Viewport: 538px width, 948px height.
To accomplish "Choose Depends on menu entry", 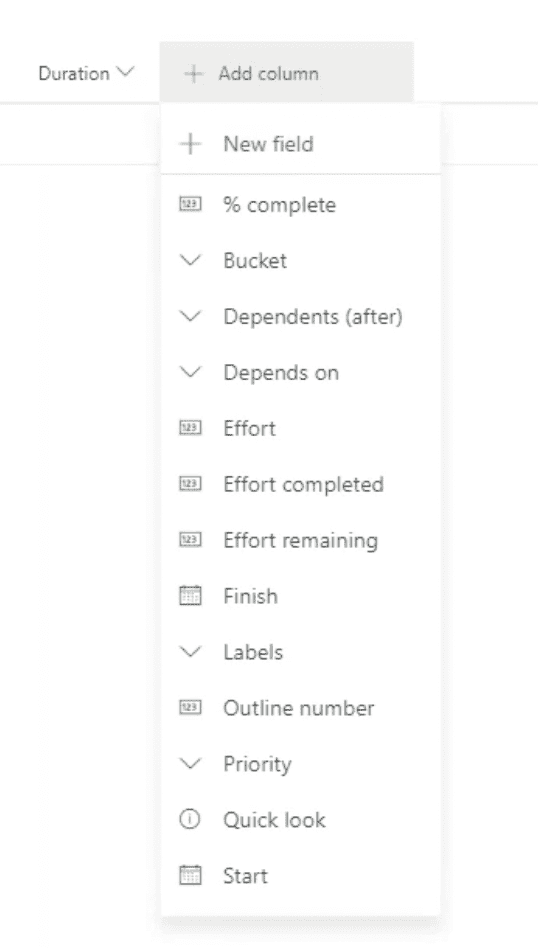I will 300,372.
